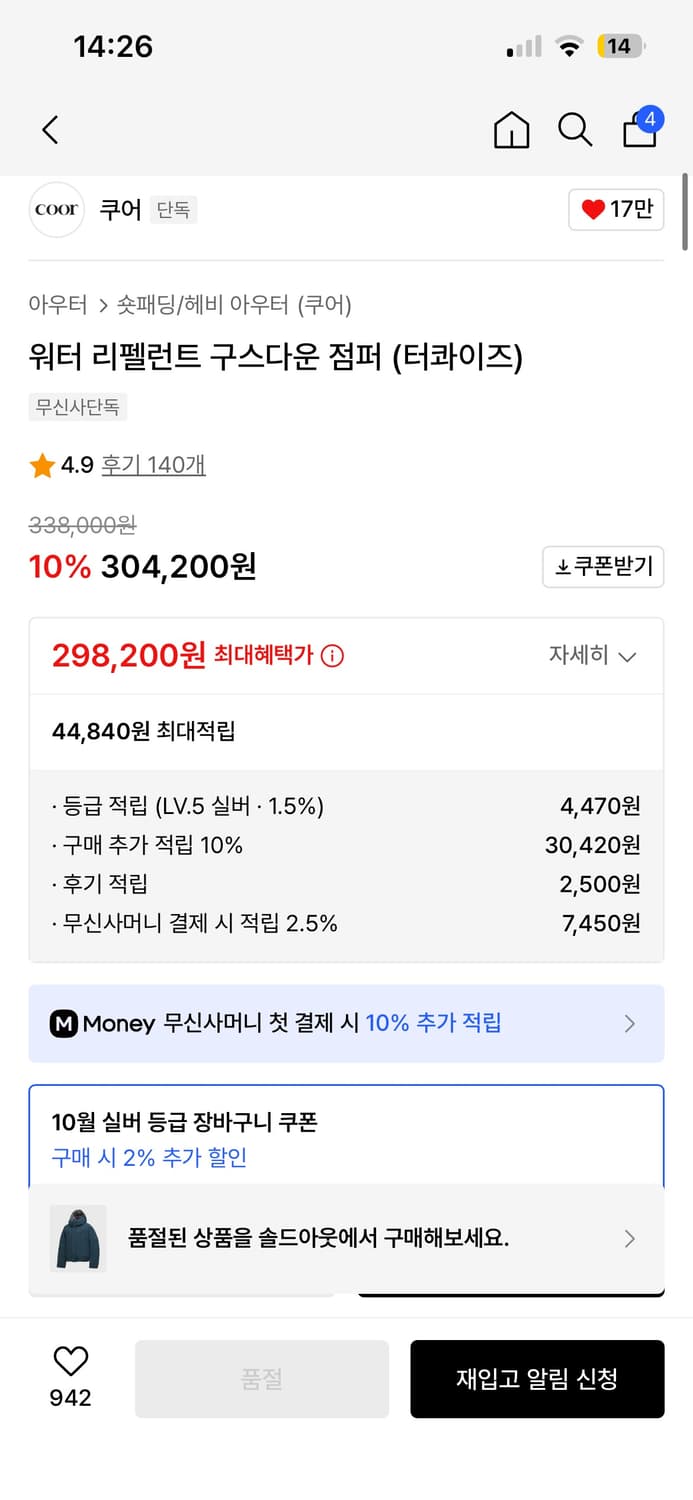The width and height of the screenshot is (693, 1500).
Task: Tap the back arrow icon
Action: coord(50,129)
